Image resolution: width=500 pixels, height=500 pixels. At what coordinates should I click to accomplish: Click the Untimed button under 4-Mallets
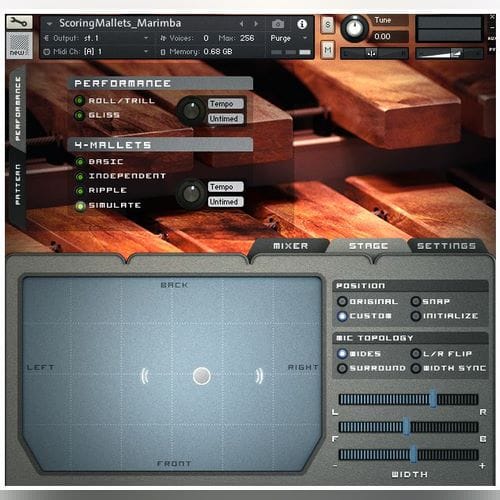coord(226,202)
